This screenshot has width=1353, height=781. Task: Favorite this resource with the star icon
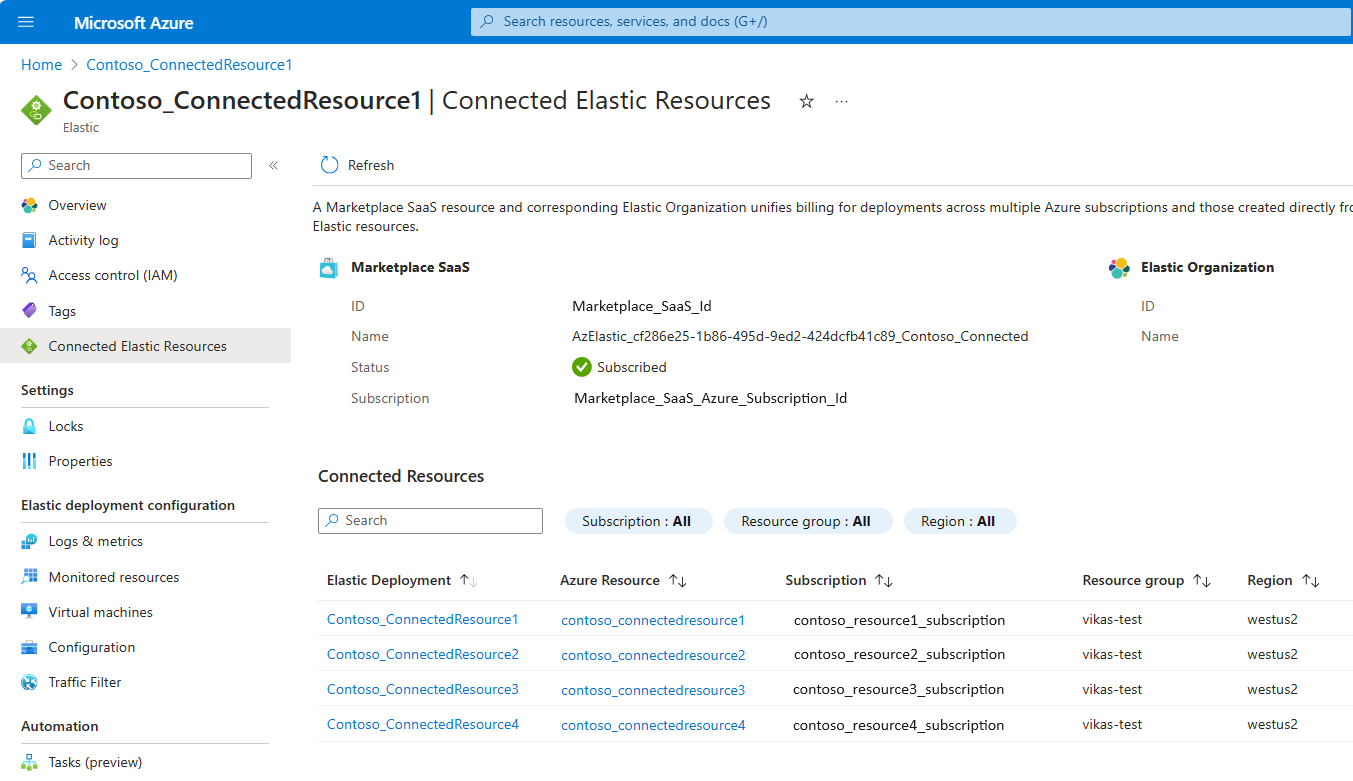tap(806, 101)
